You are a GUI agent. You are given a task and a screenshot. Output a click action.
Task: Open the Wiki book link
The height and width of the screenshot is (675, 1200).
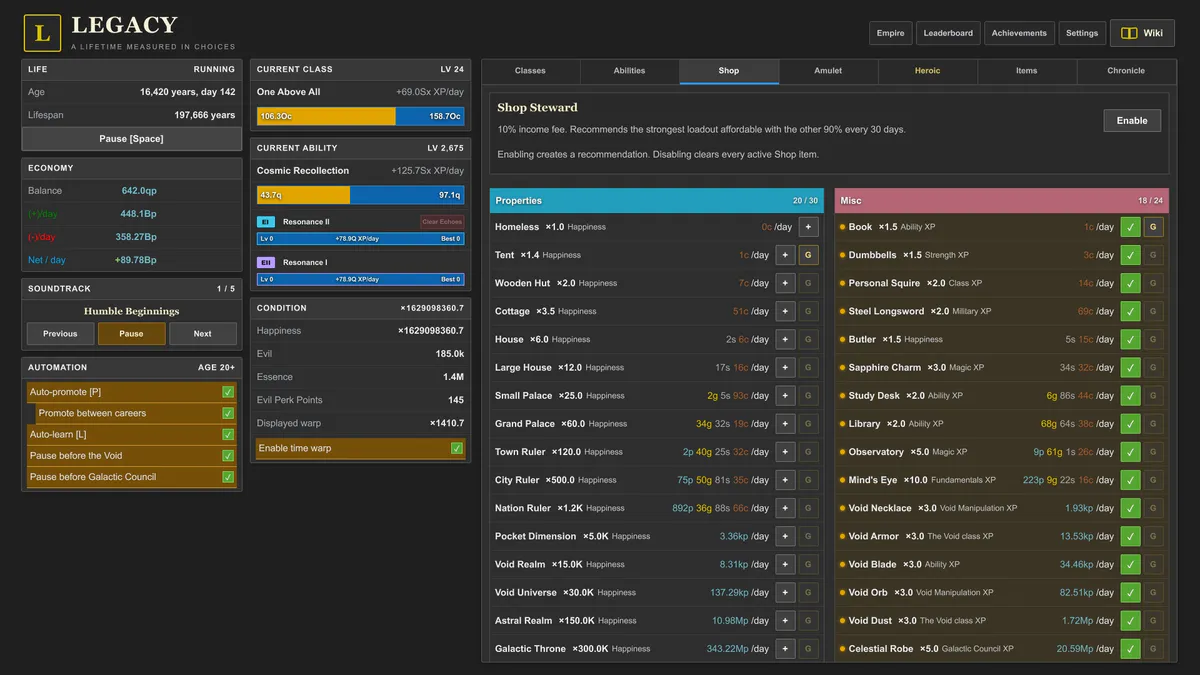click(x=1142, y=33)
